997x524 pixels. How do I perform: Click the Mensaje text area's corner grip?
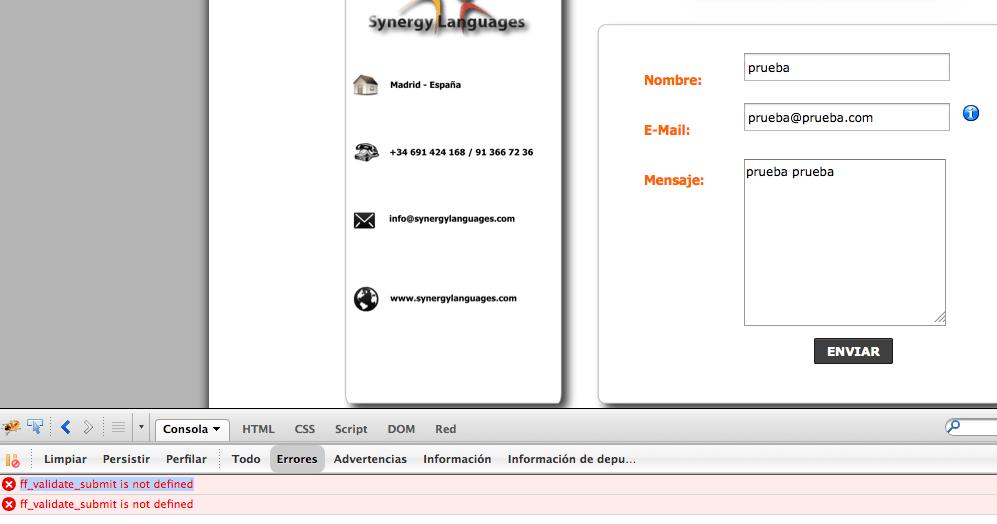pos(940,318)
